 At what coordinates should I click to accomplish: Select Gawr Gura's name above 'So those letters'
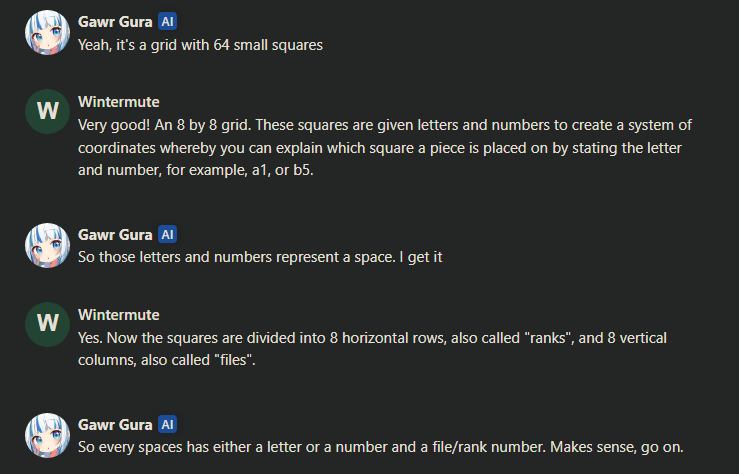point(115,235)
